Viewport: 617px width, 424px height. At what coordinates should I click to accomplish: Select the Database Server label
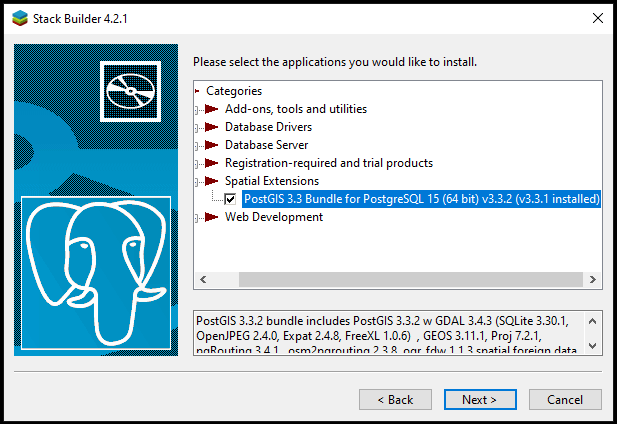266,145
